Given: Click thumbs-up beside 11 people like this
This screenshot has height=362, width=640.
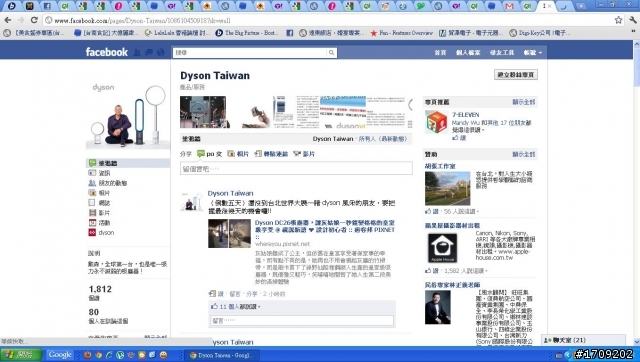Looking at the screenshot, I should pyautogui.click(x=214, y=306).
